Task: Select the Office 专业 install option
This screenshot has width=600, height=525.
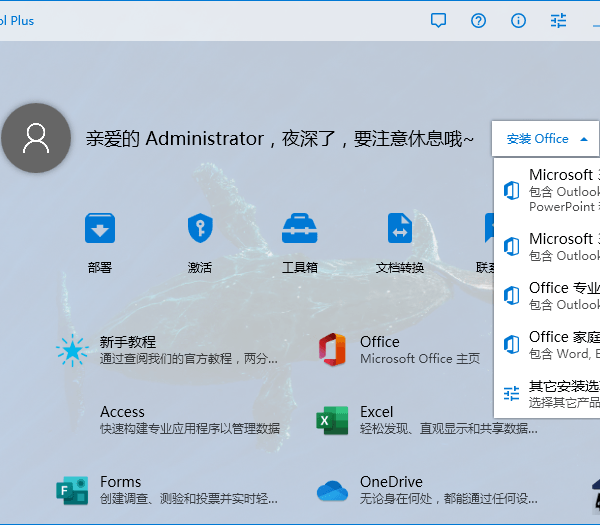Action: pos(548,296)
